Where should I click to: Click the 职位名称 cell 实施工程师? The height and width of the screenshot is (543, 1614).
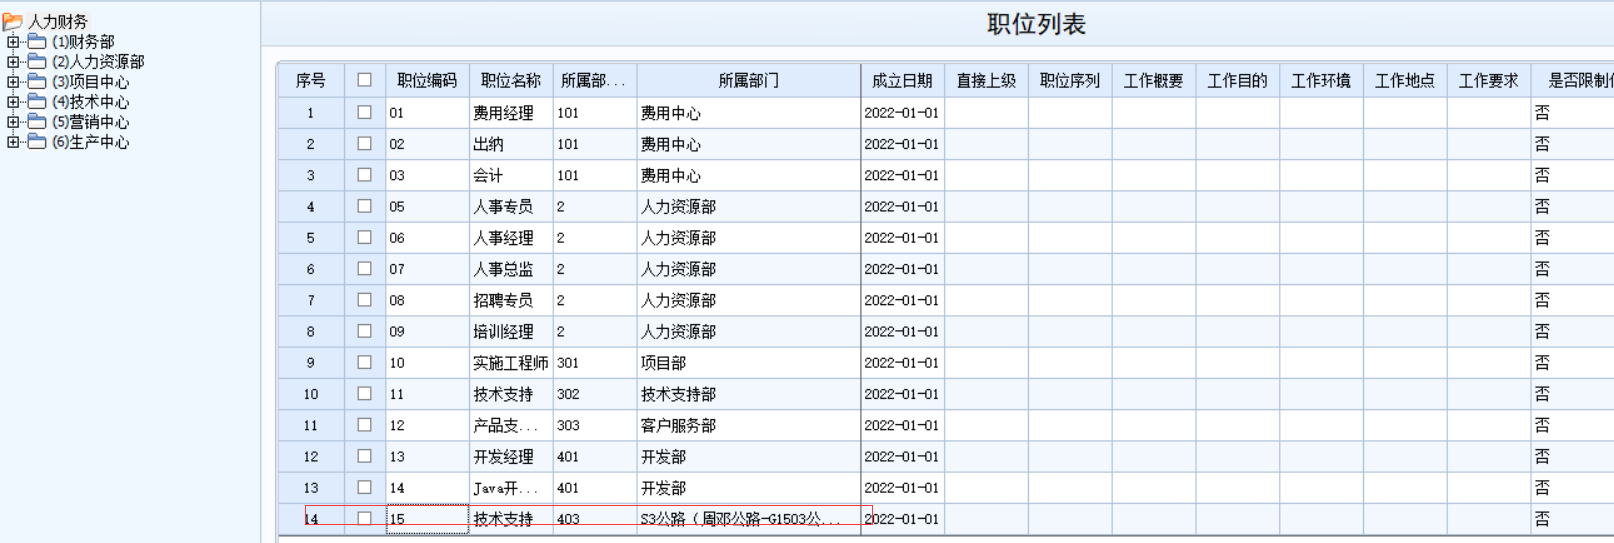point(510,363)
